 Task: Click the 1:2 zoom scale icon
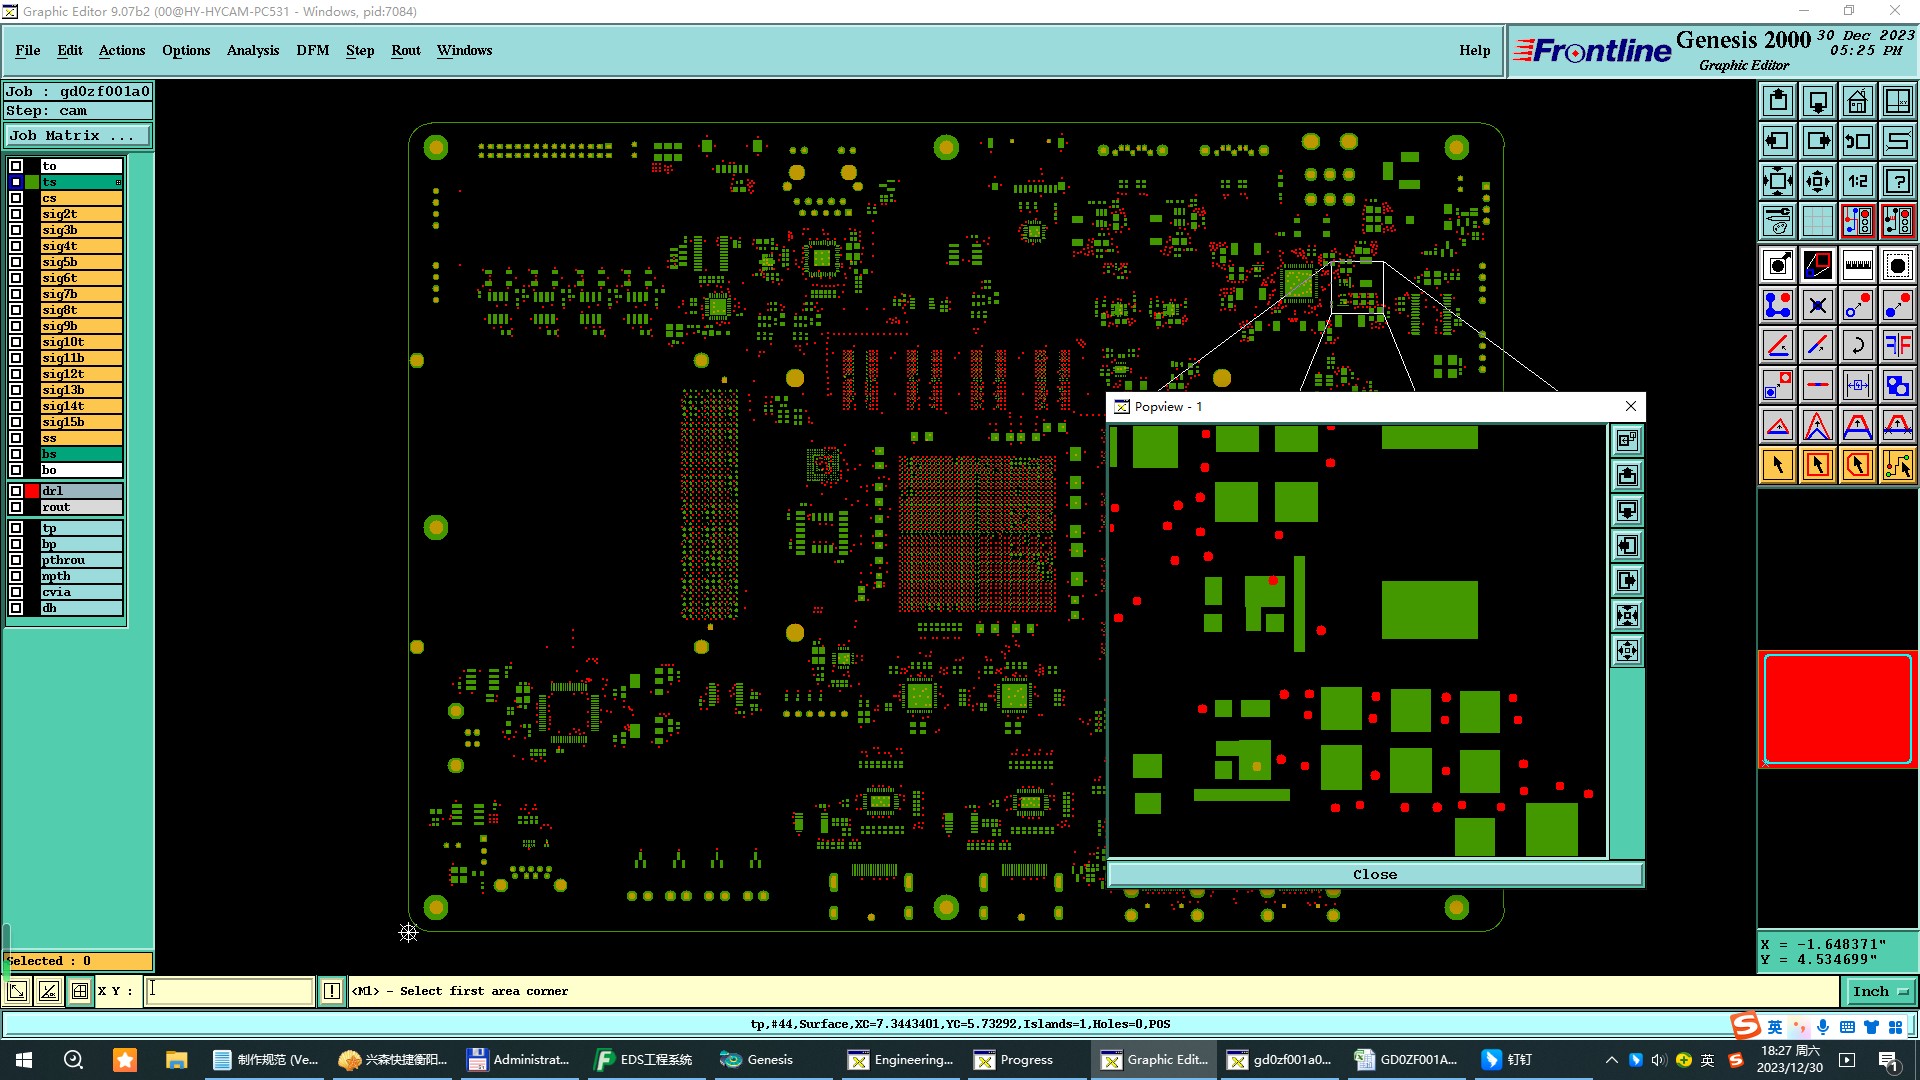coord(1858,181)
